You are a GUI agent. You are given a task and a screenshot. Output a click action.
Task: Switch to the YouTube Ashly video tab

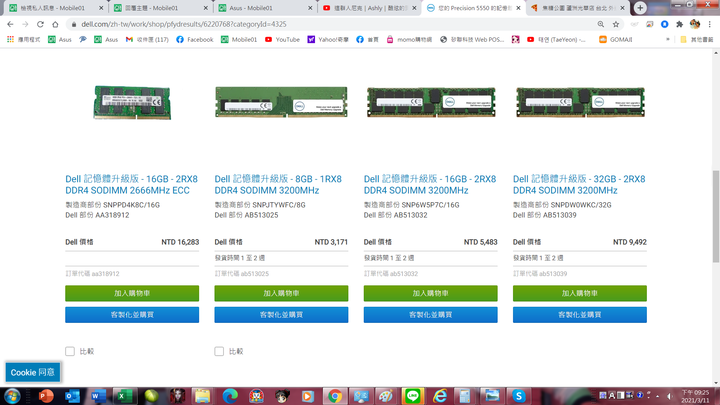pos(370,8)
